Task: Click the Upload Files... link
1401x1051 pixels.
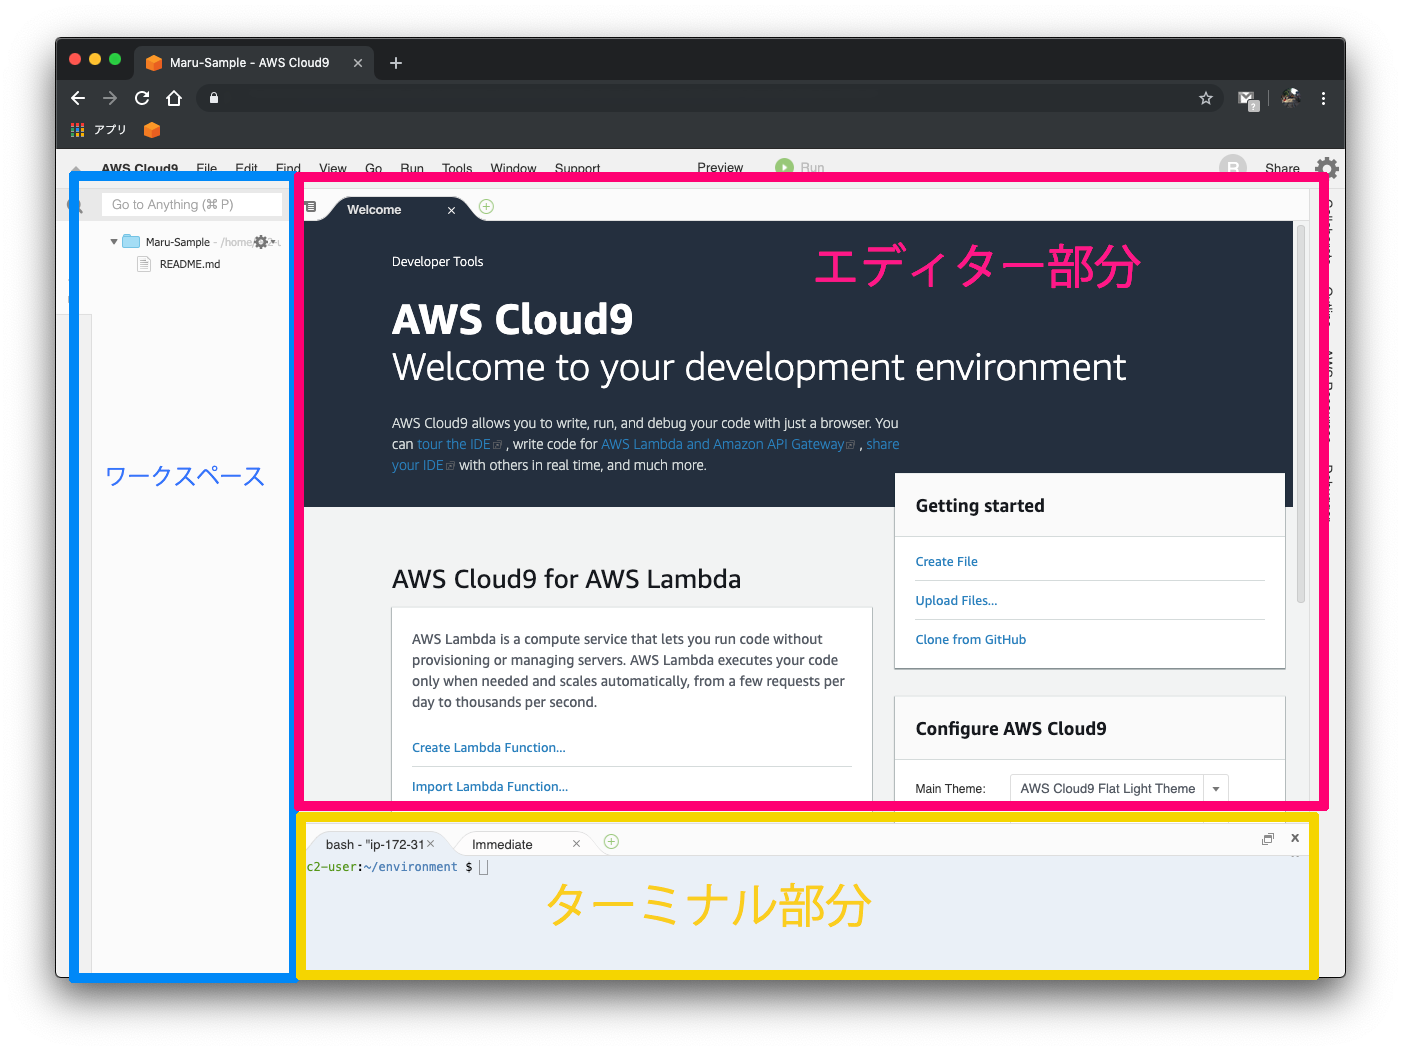Action: click(x=956, y=601)
